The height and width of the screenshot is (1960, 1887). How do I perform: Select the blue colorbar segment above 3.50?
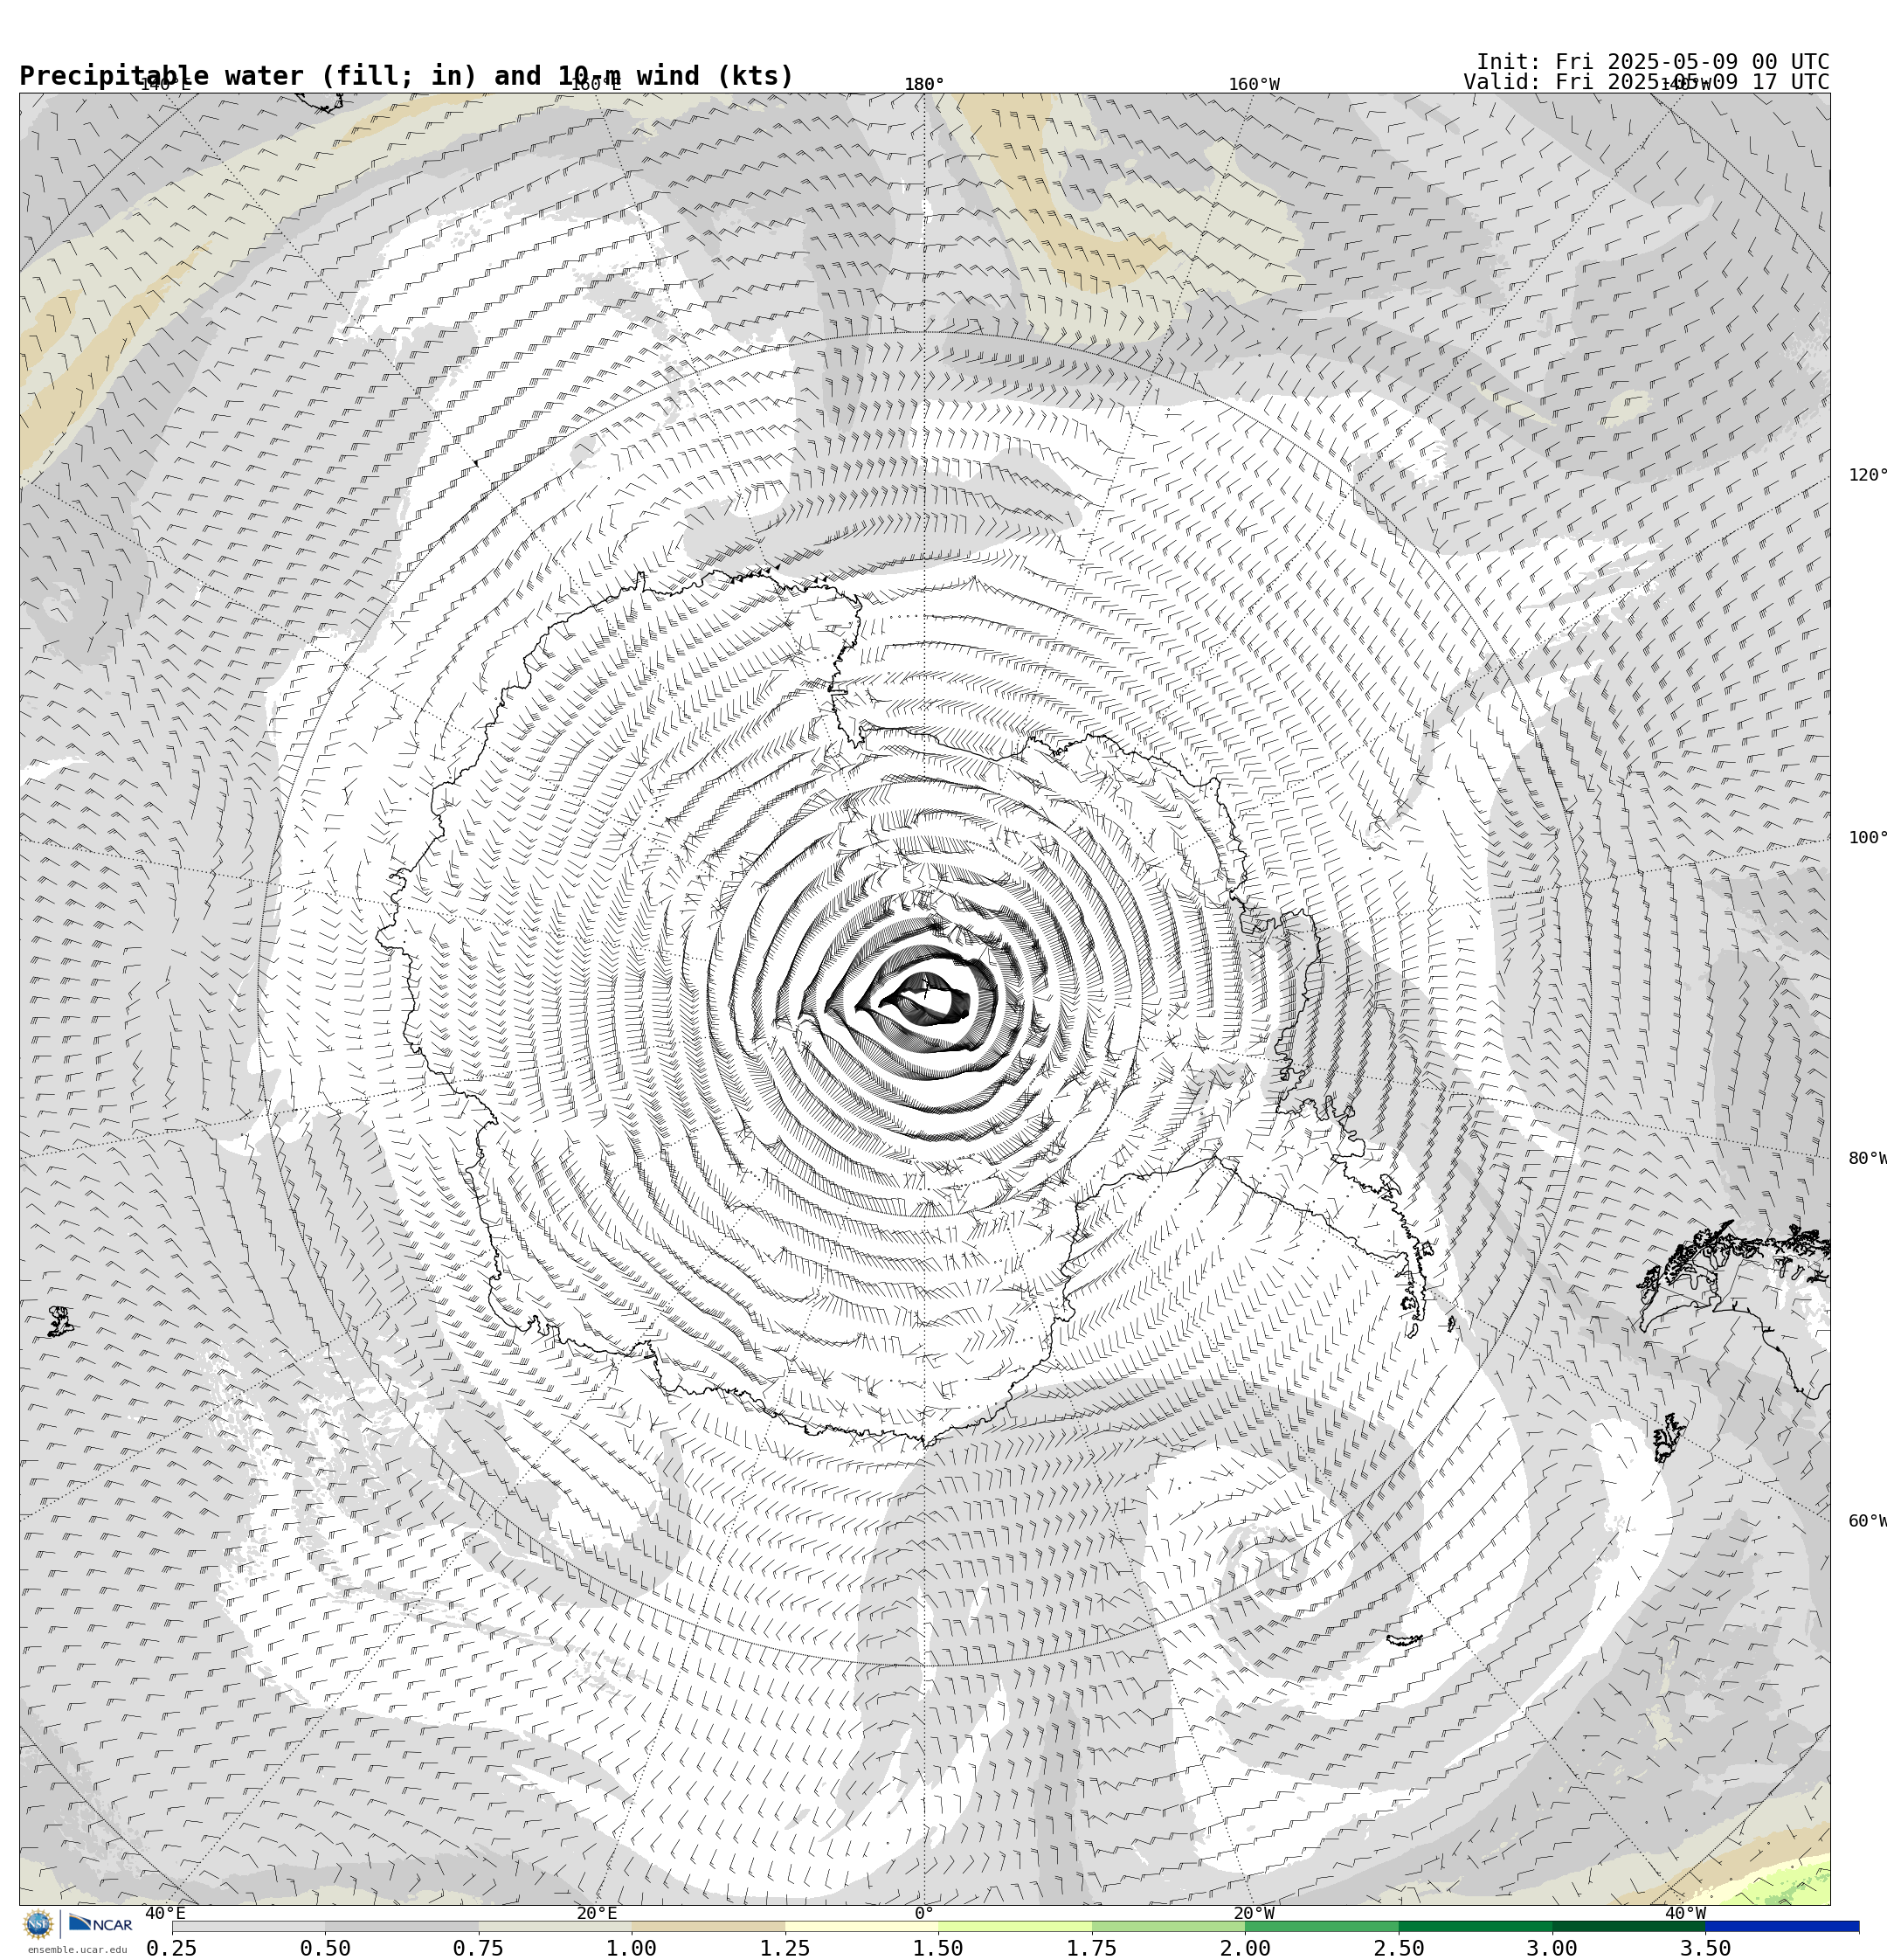coord(1782,1926)
